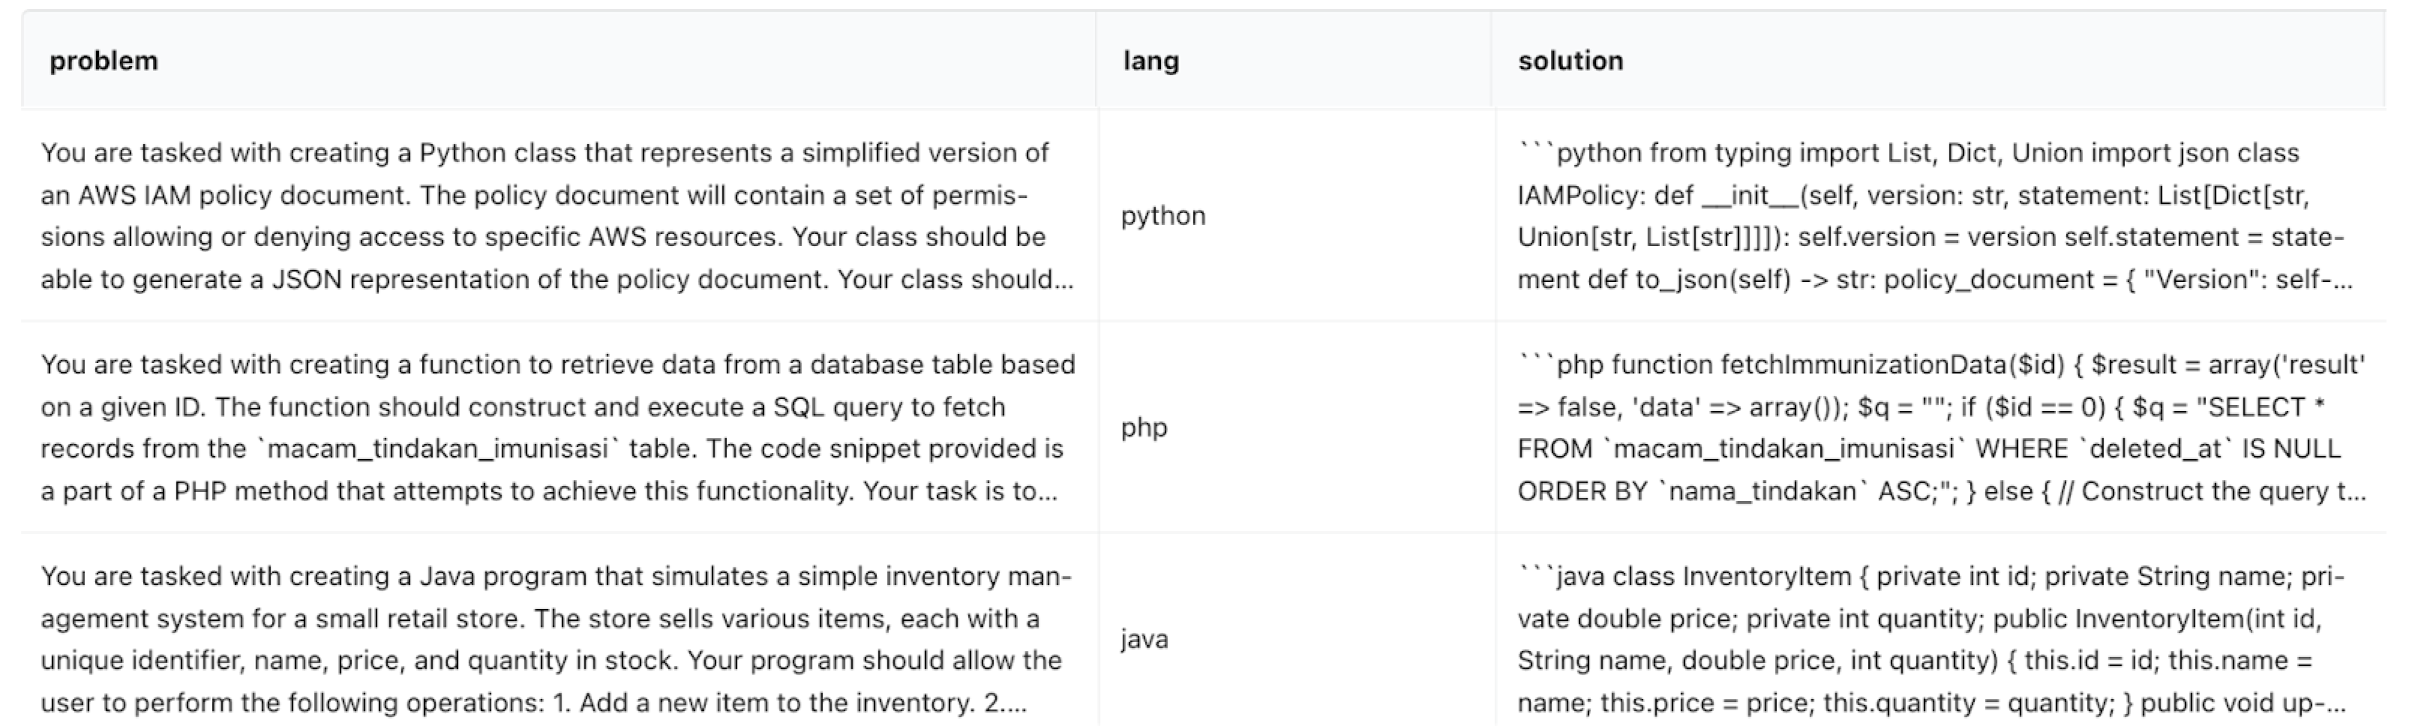The height and width of the screenshot is (726, 2409).
Task: Expand the ellipsis after "Your task is to"
Action: point(1047,492)
